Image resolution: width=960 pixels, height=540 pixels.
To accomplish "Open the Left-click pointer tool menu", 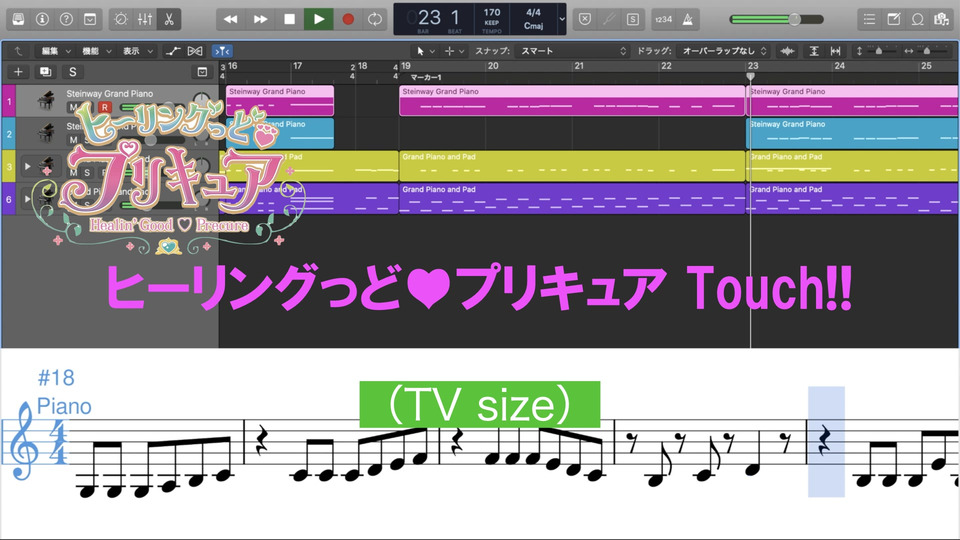I will click(425, 51).
